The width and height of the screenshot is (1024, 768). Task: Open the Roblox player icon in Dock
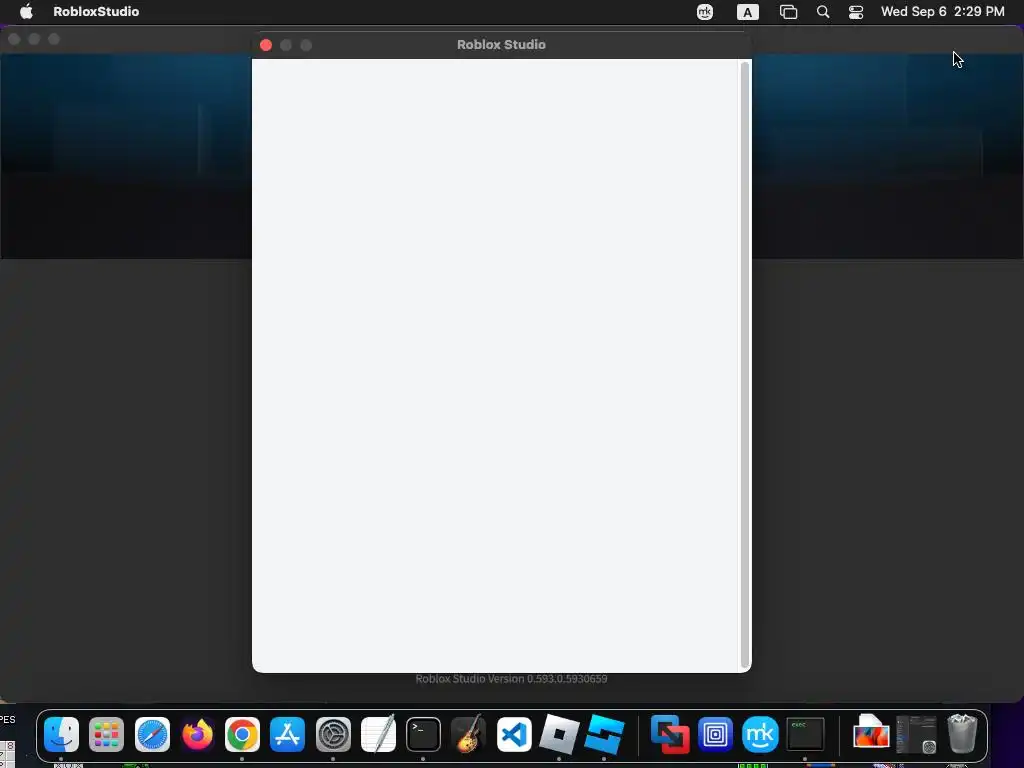click(x=559, y=734)
